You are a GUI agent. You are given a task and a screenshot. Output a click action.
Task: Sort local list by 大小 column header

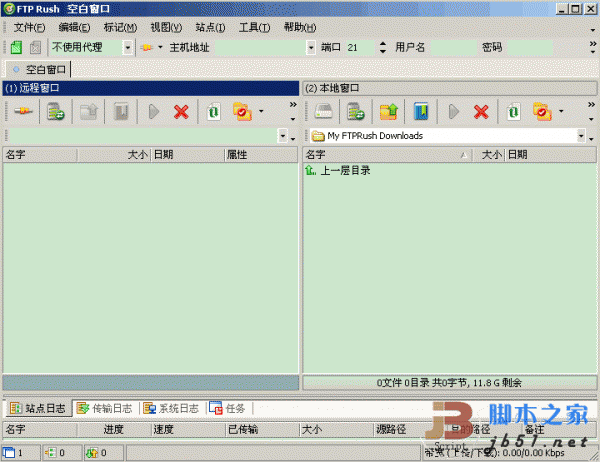489,155
